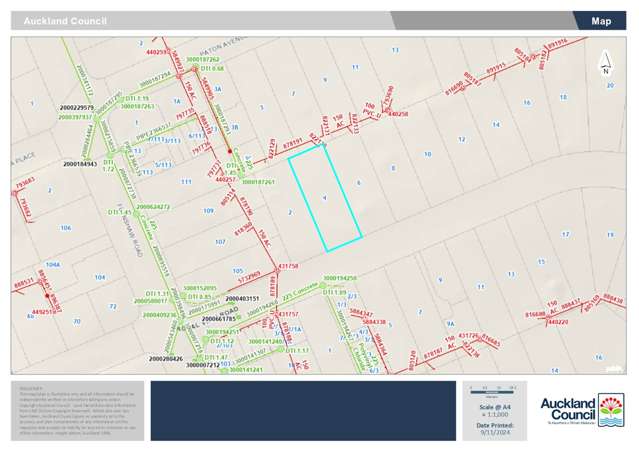639x452 pixels.
Task: Click manhole label 440220
Action: 560,322
